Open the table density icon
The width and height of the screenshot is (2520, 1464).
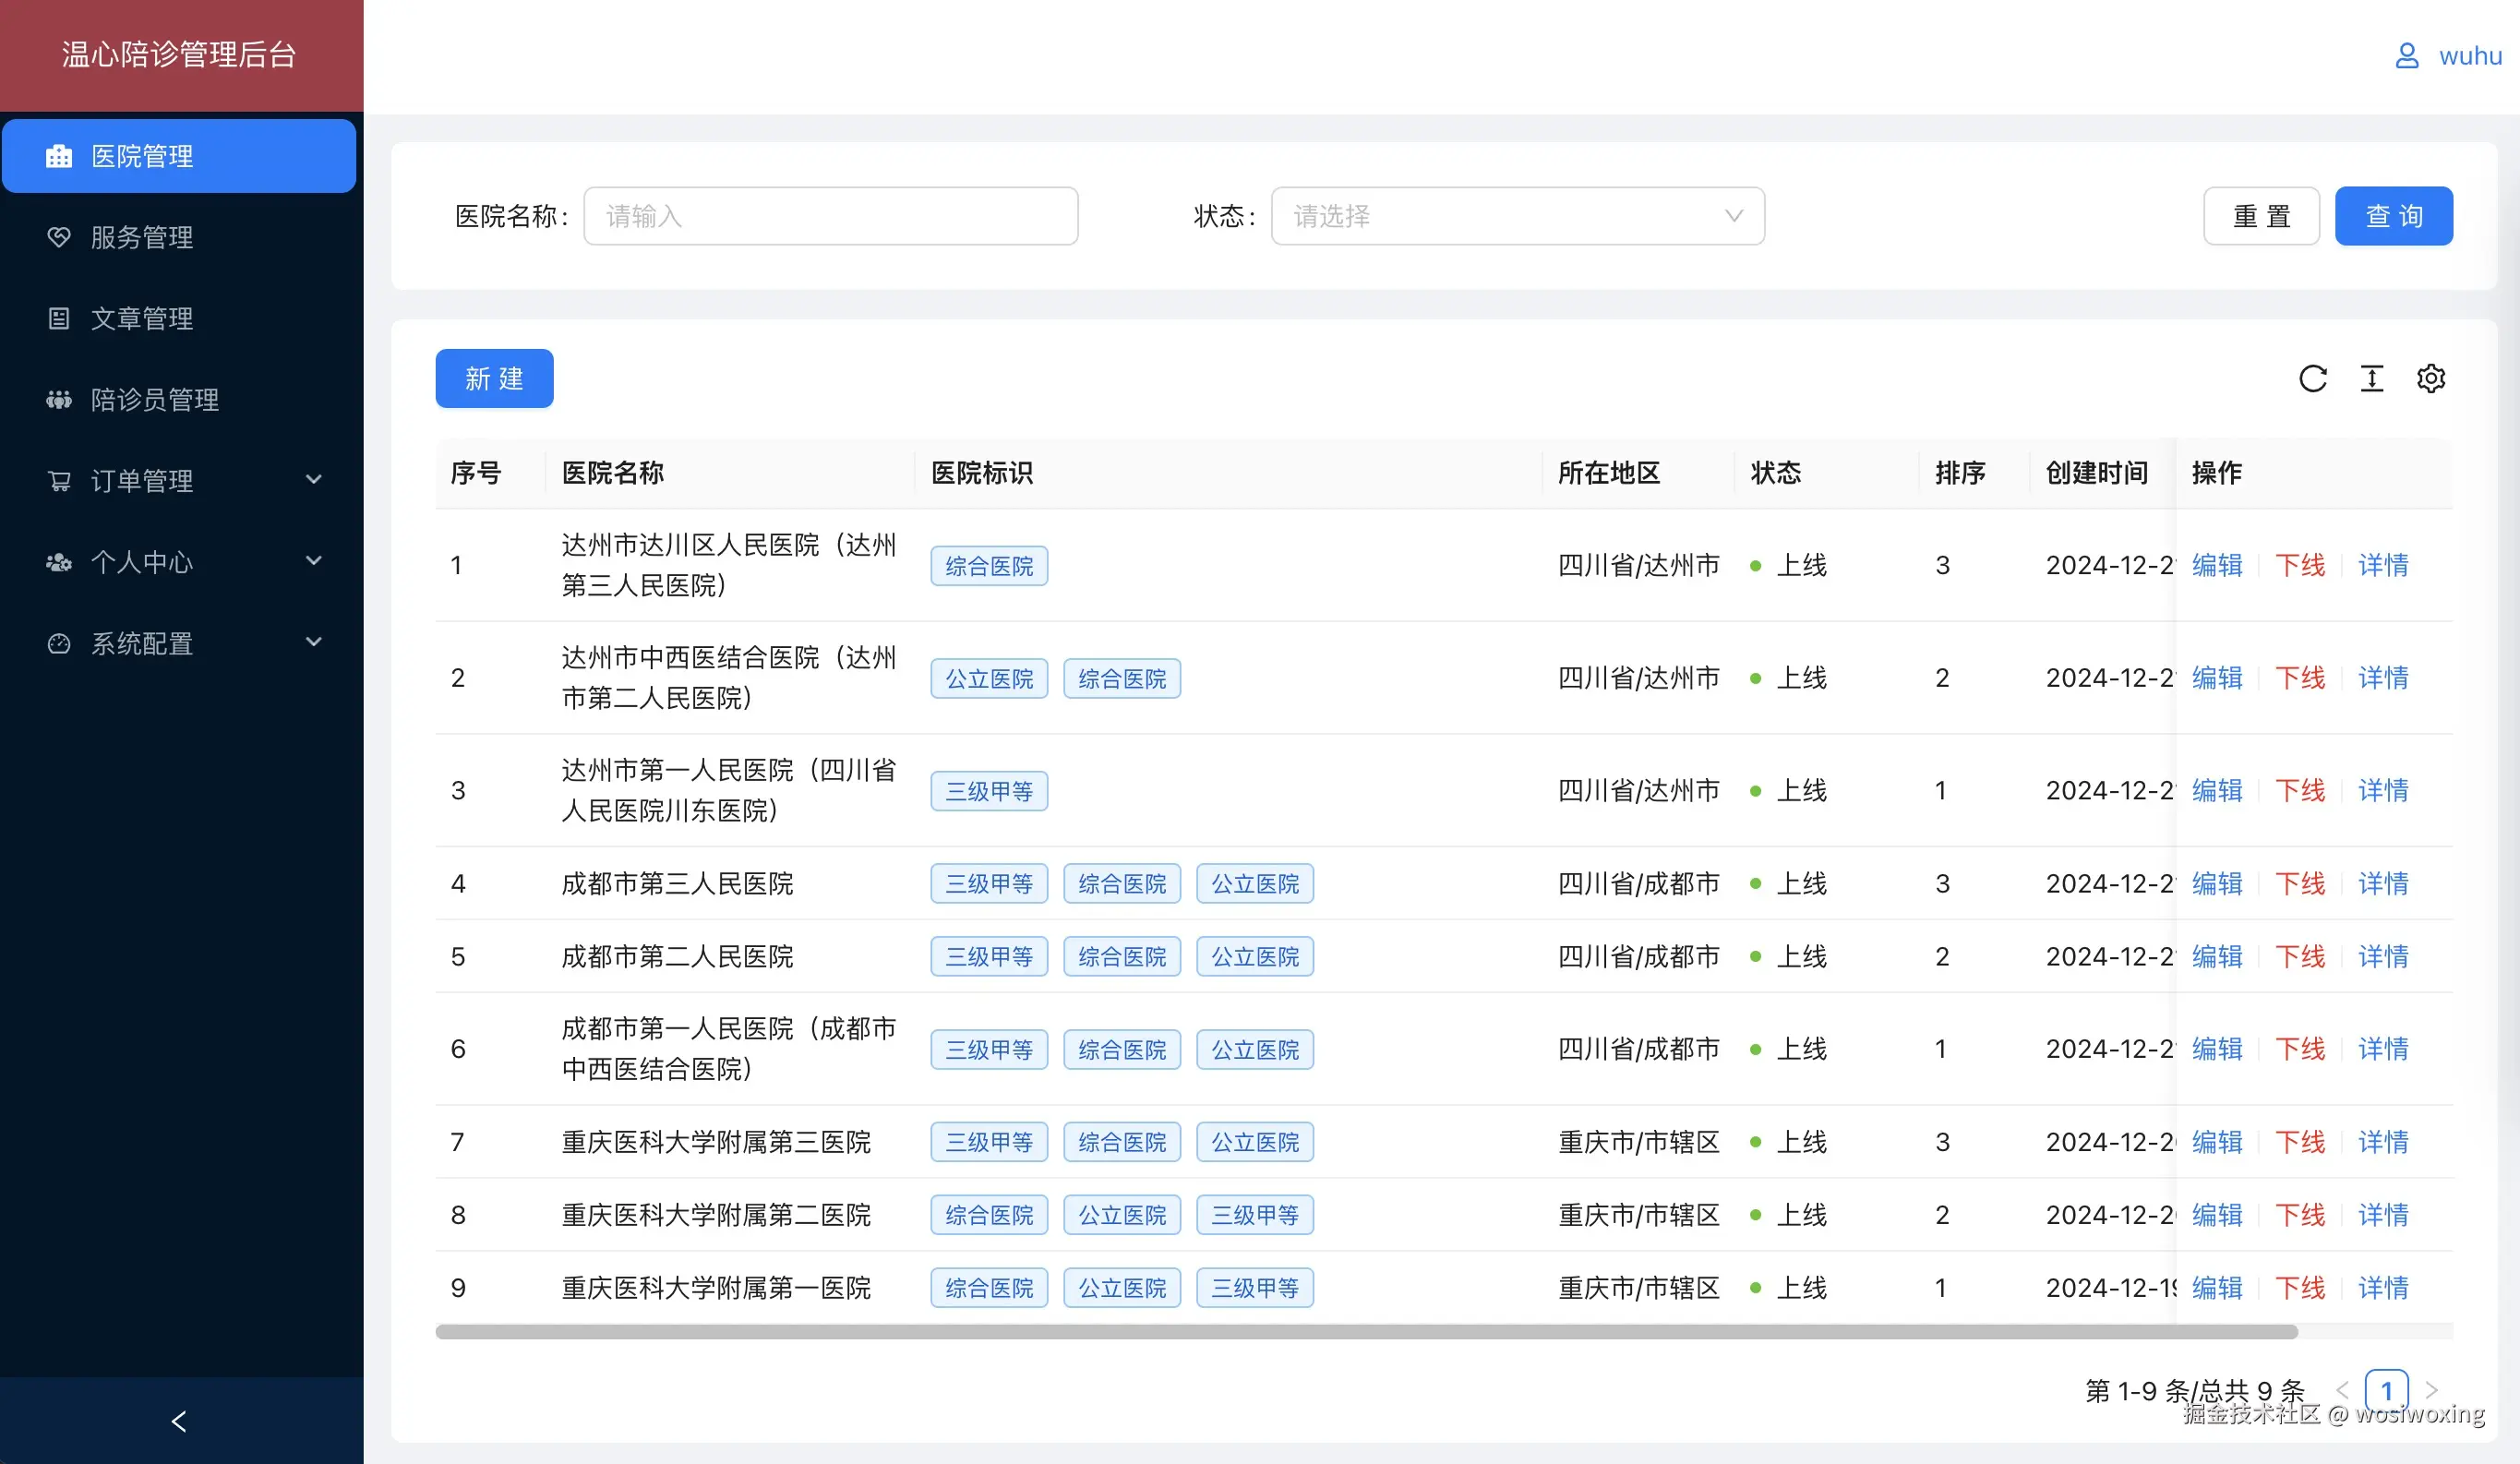pyautogui.click(x=2371, y=379)
